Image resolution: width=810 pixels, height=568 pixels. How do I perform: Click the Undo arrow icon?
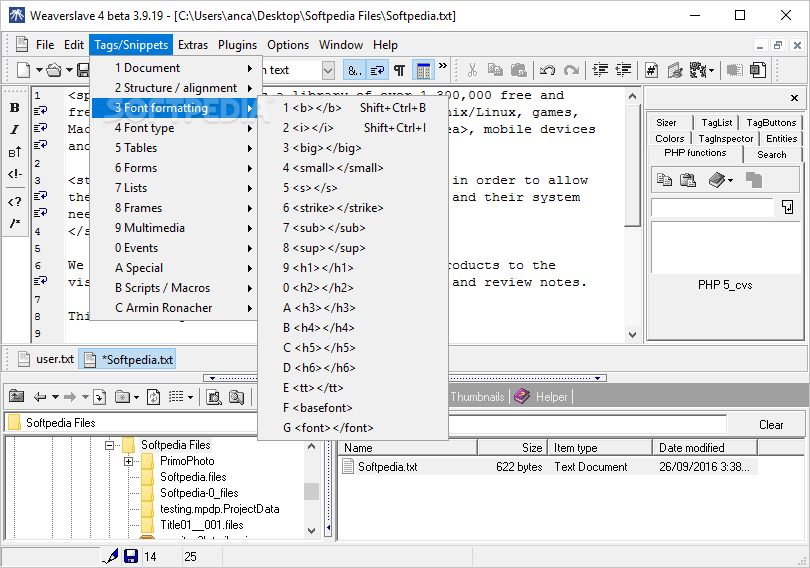(x=547, y=70)
